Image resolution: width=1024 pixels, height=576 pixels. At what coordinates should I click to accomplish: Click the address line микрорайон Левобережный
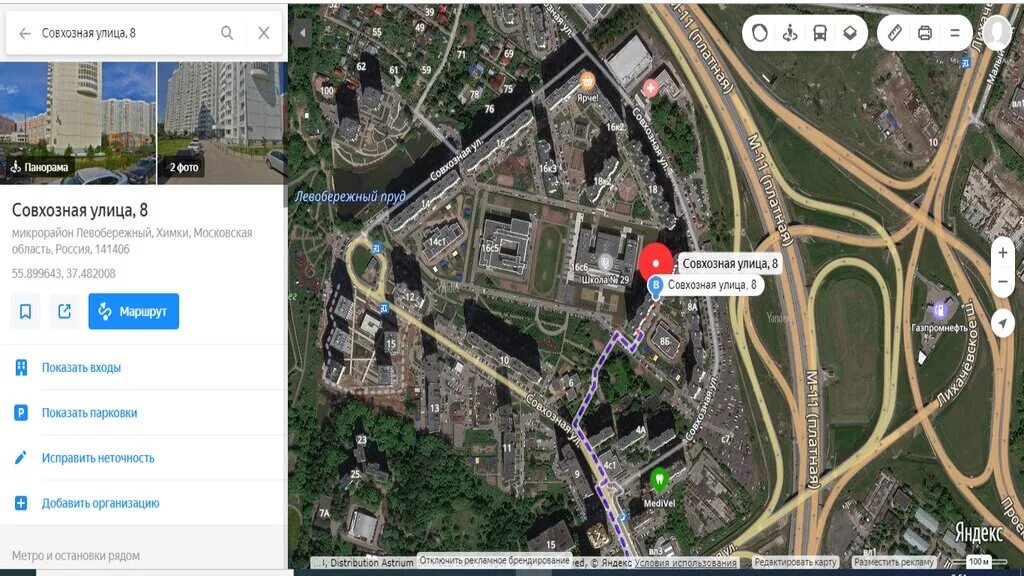pos(132,241)
